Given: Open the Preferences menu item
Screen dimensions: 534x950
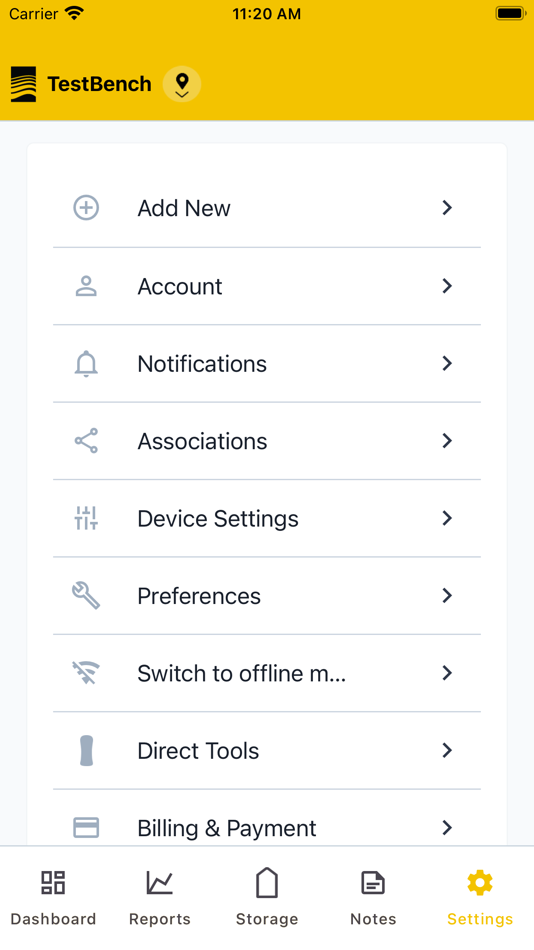Looking at the screenshot, I should 267,596.
